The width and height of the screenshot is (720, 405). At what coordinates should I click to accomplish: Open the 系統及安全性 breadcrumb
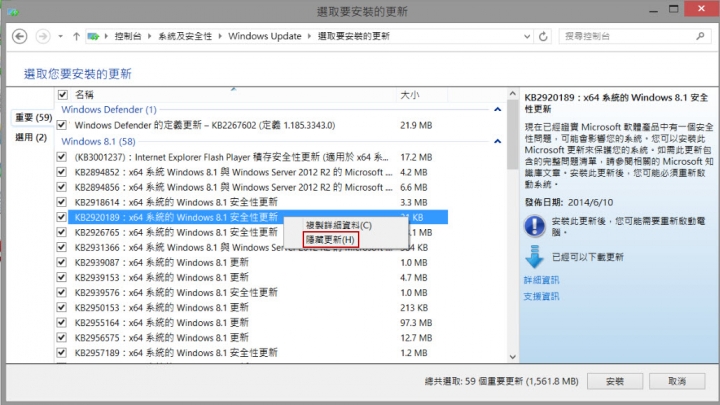(x=185, y=36)
